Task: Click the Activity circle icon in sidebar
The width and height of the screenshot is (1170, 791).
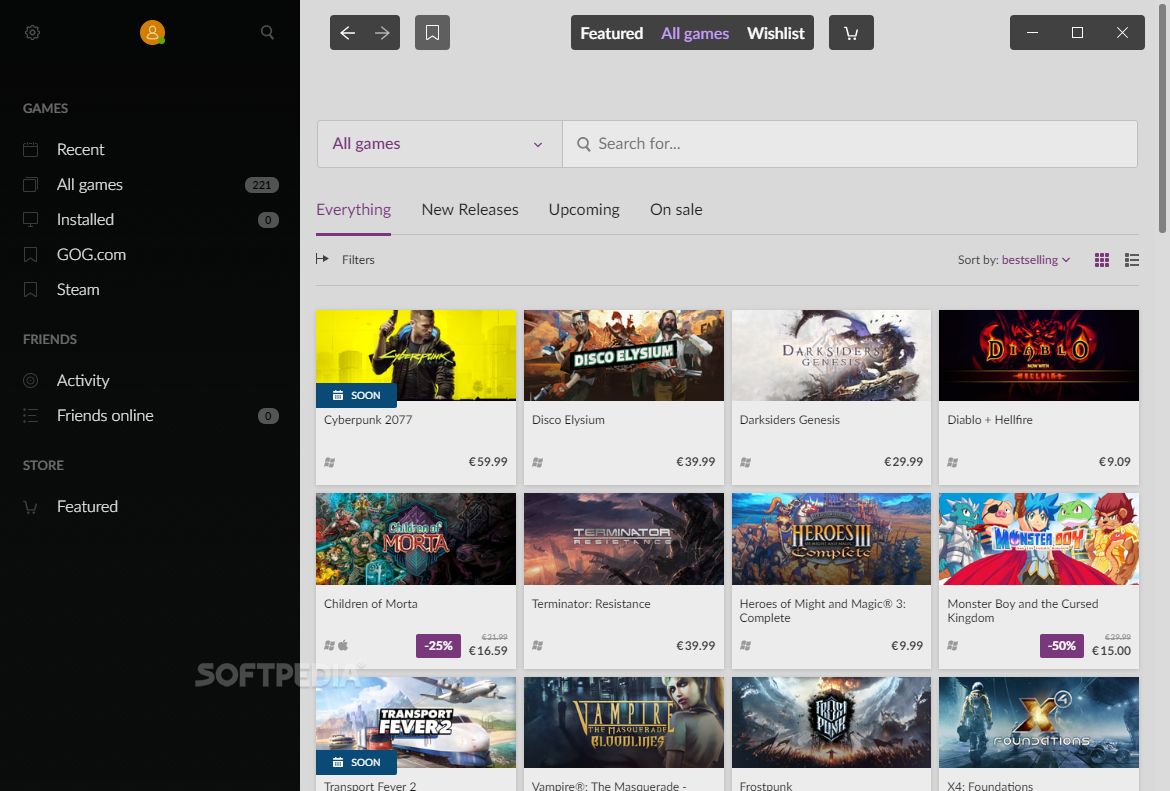Action: coord(31,381)
